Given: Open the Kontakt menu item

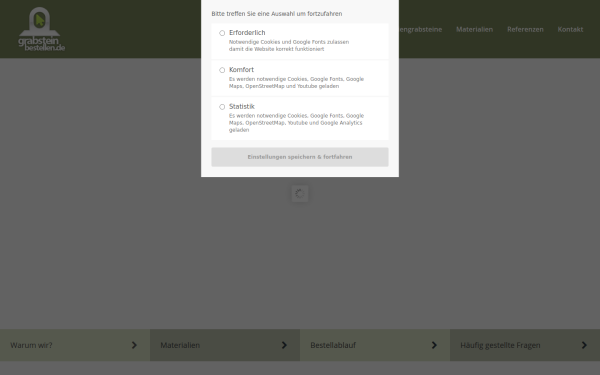Looking at the screenshot, I should click(570, 29).
